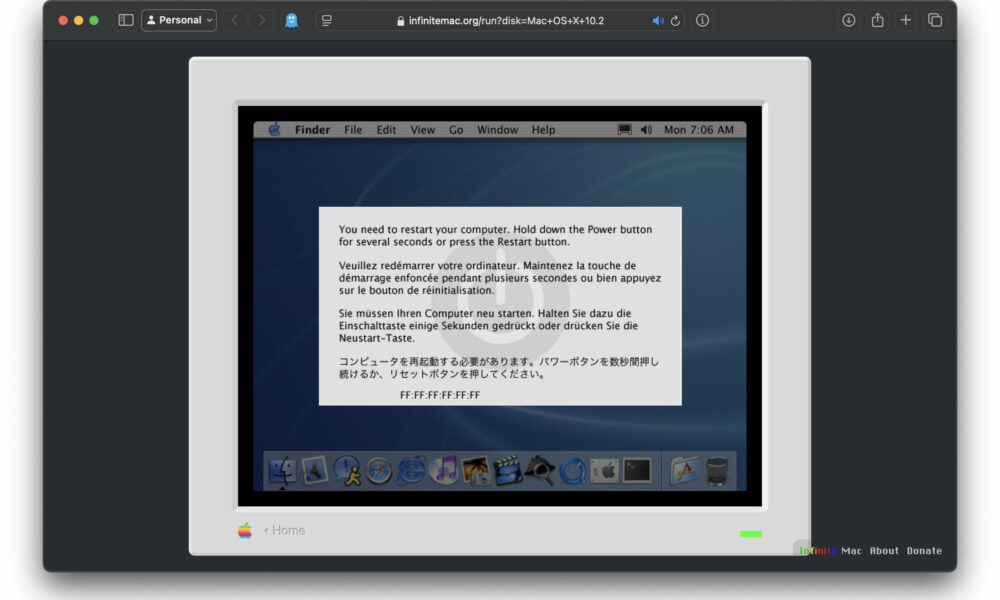
Task: Open Internet Explorer in the dock
Action: [x=411, y=472]
